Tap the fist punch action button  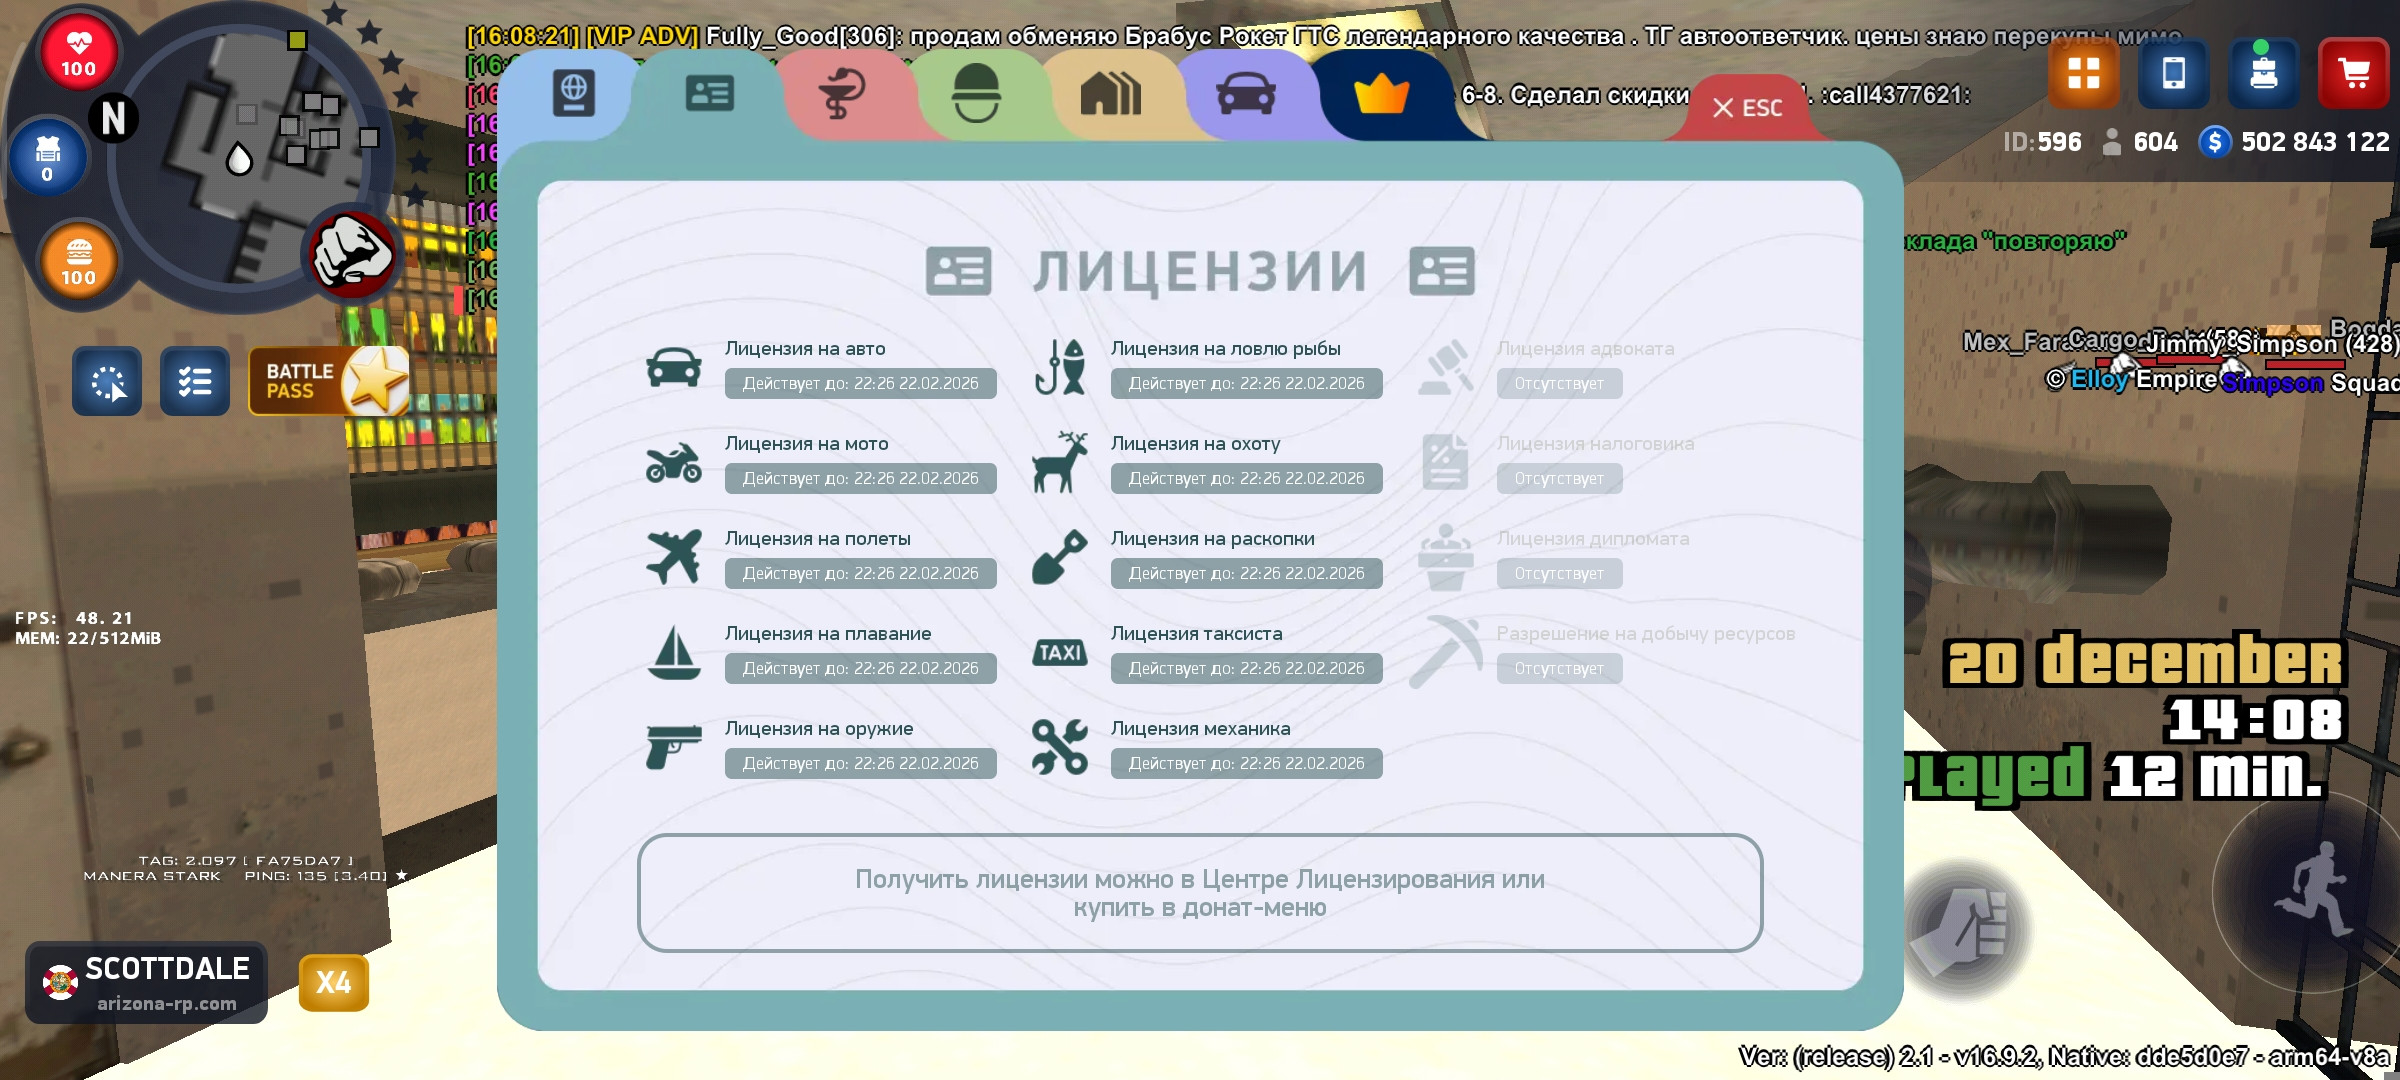1965,929
